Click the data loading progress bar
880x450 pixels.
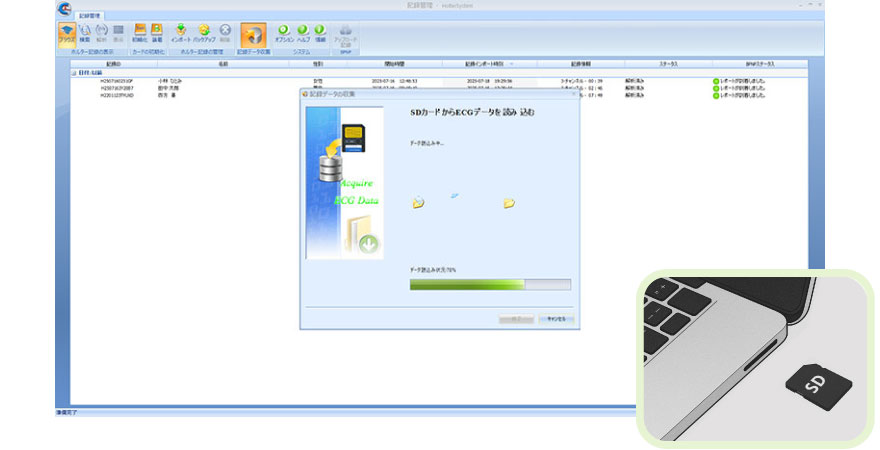tap(490, 284)
